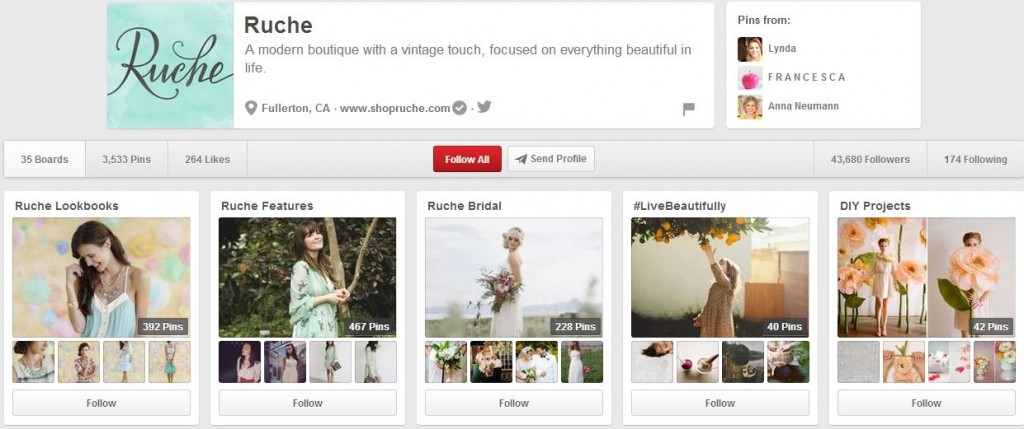This screenshot has width=1024, height=429.
Task: Open third small thumbnail under DIY Projects
Action: tap(950, 362)
